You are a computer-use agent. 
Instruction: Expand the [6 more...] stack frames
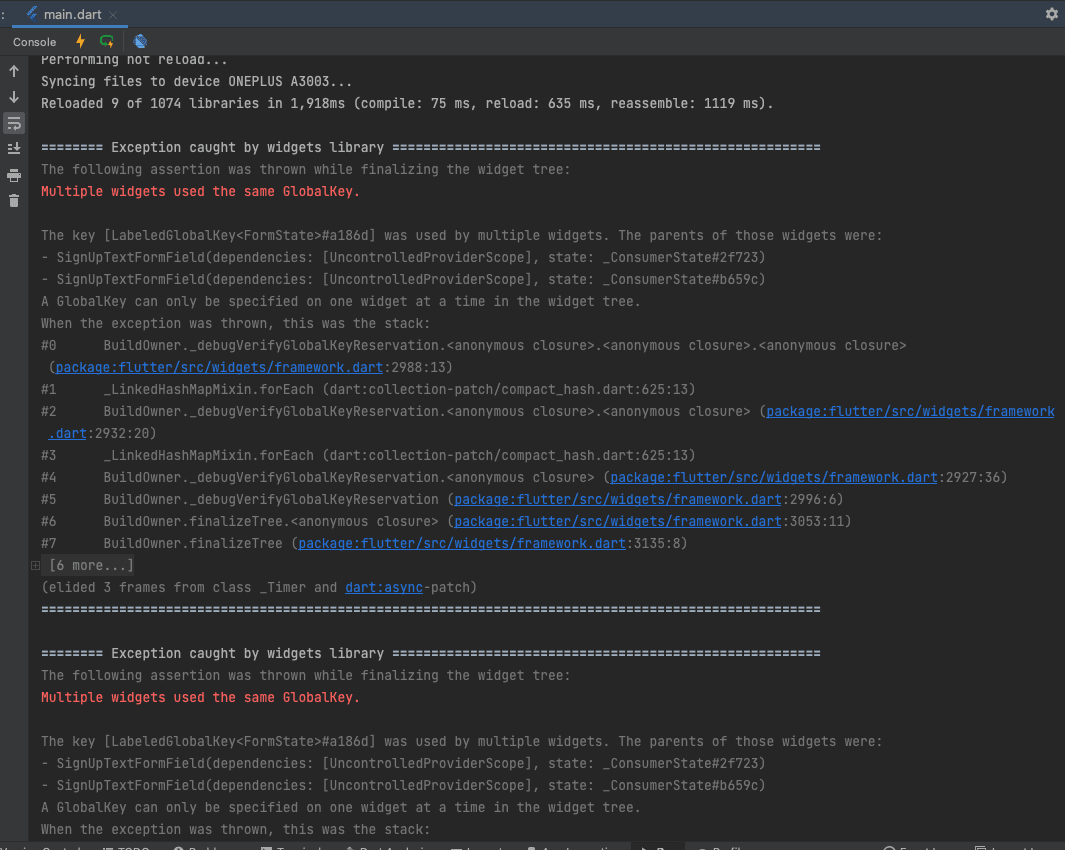coord(90,565)
